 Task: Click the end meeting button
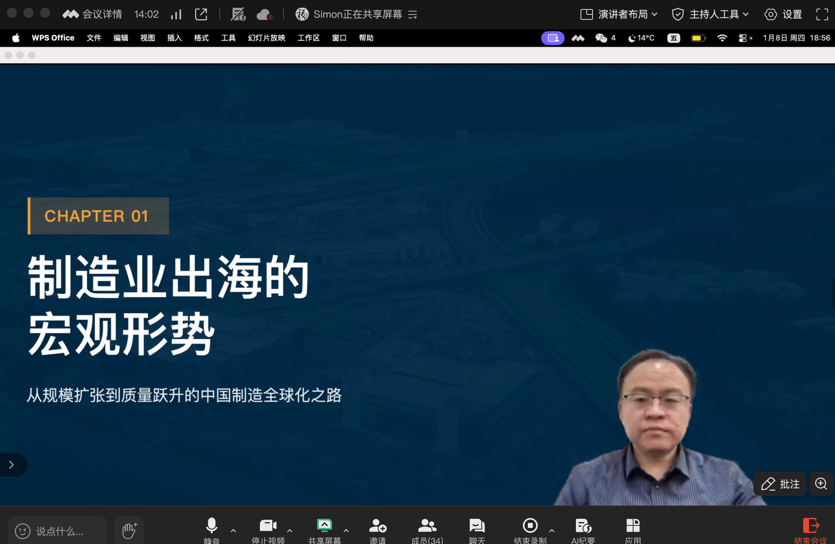[x=810, y=528]
